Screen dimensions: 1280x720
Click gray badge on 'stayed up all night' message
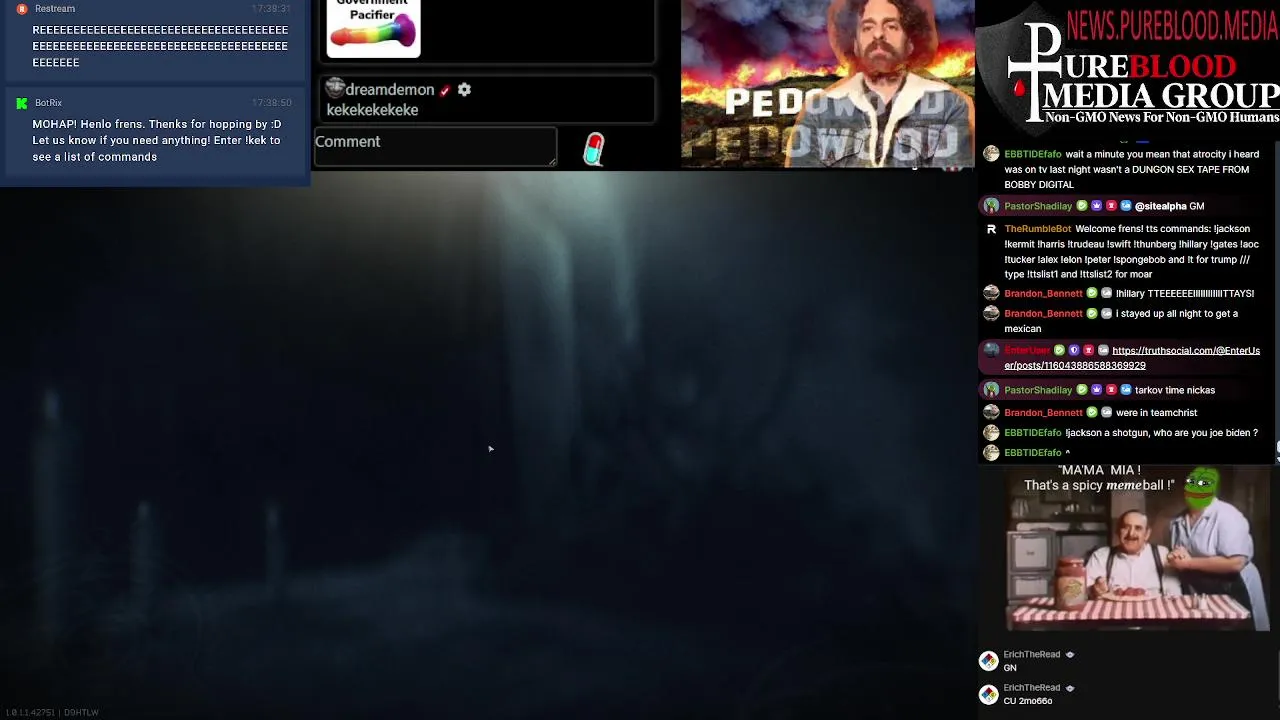click(1107, 314)
